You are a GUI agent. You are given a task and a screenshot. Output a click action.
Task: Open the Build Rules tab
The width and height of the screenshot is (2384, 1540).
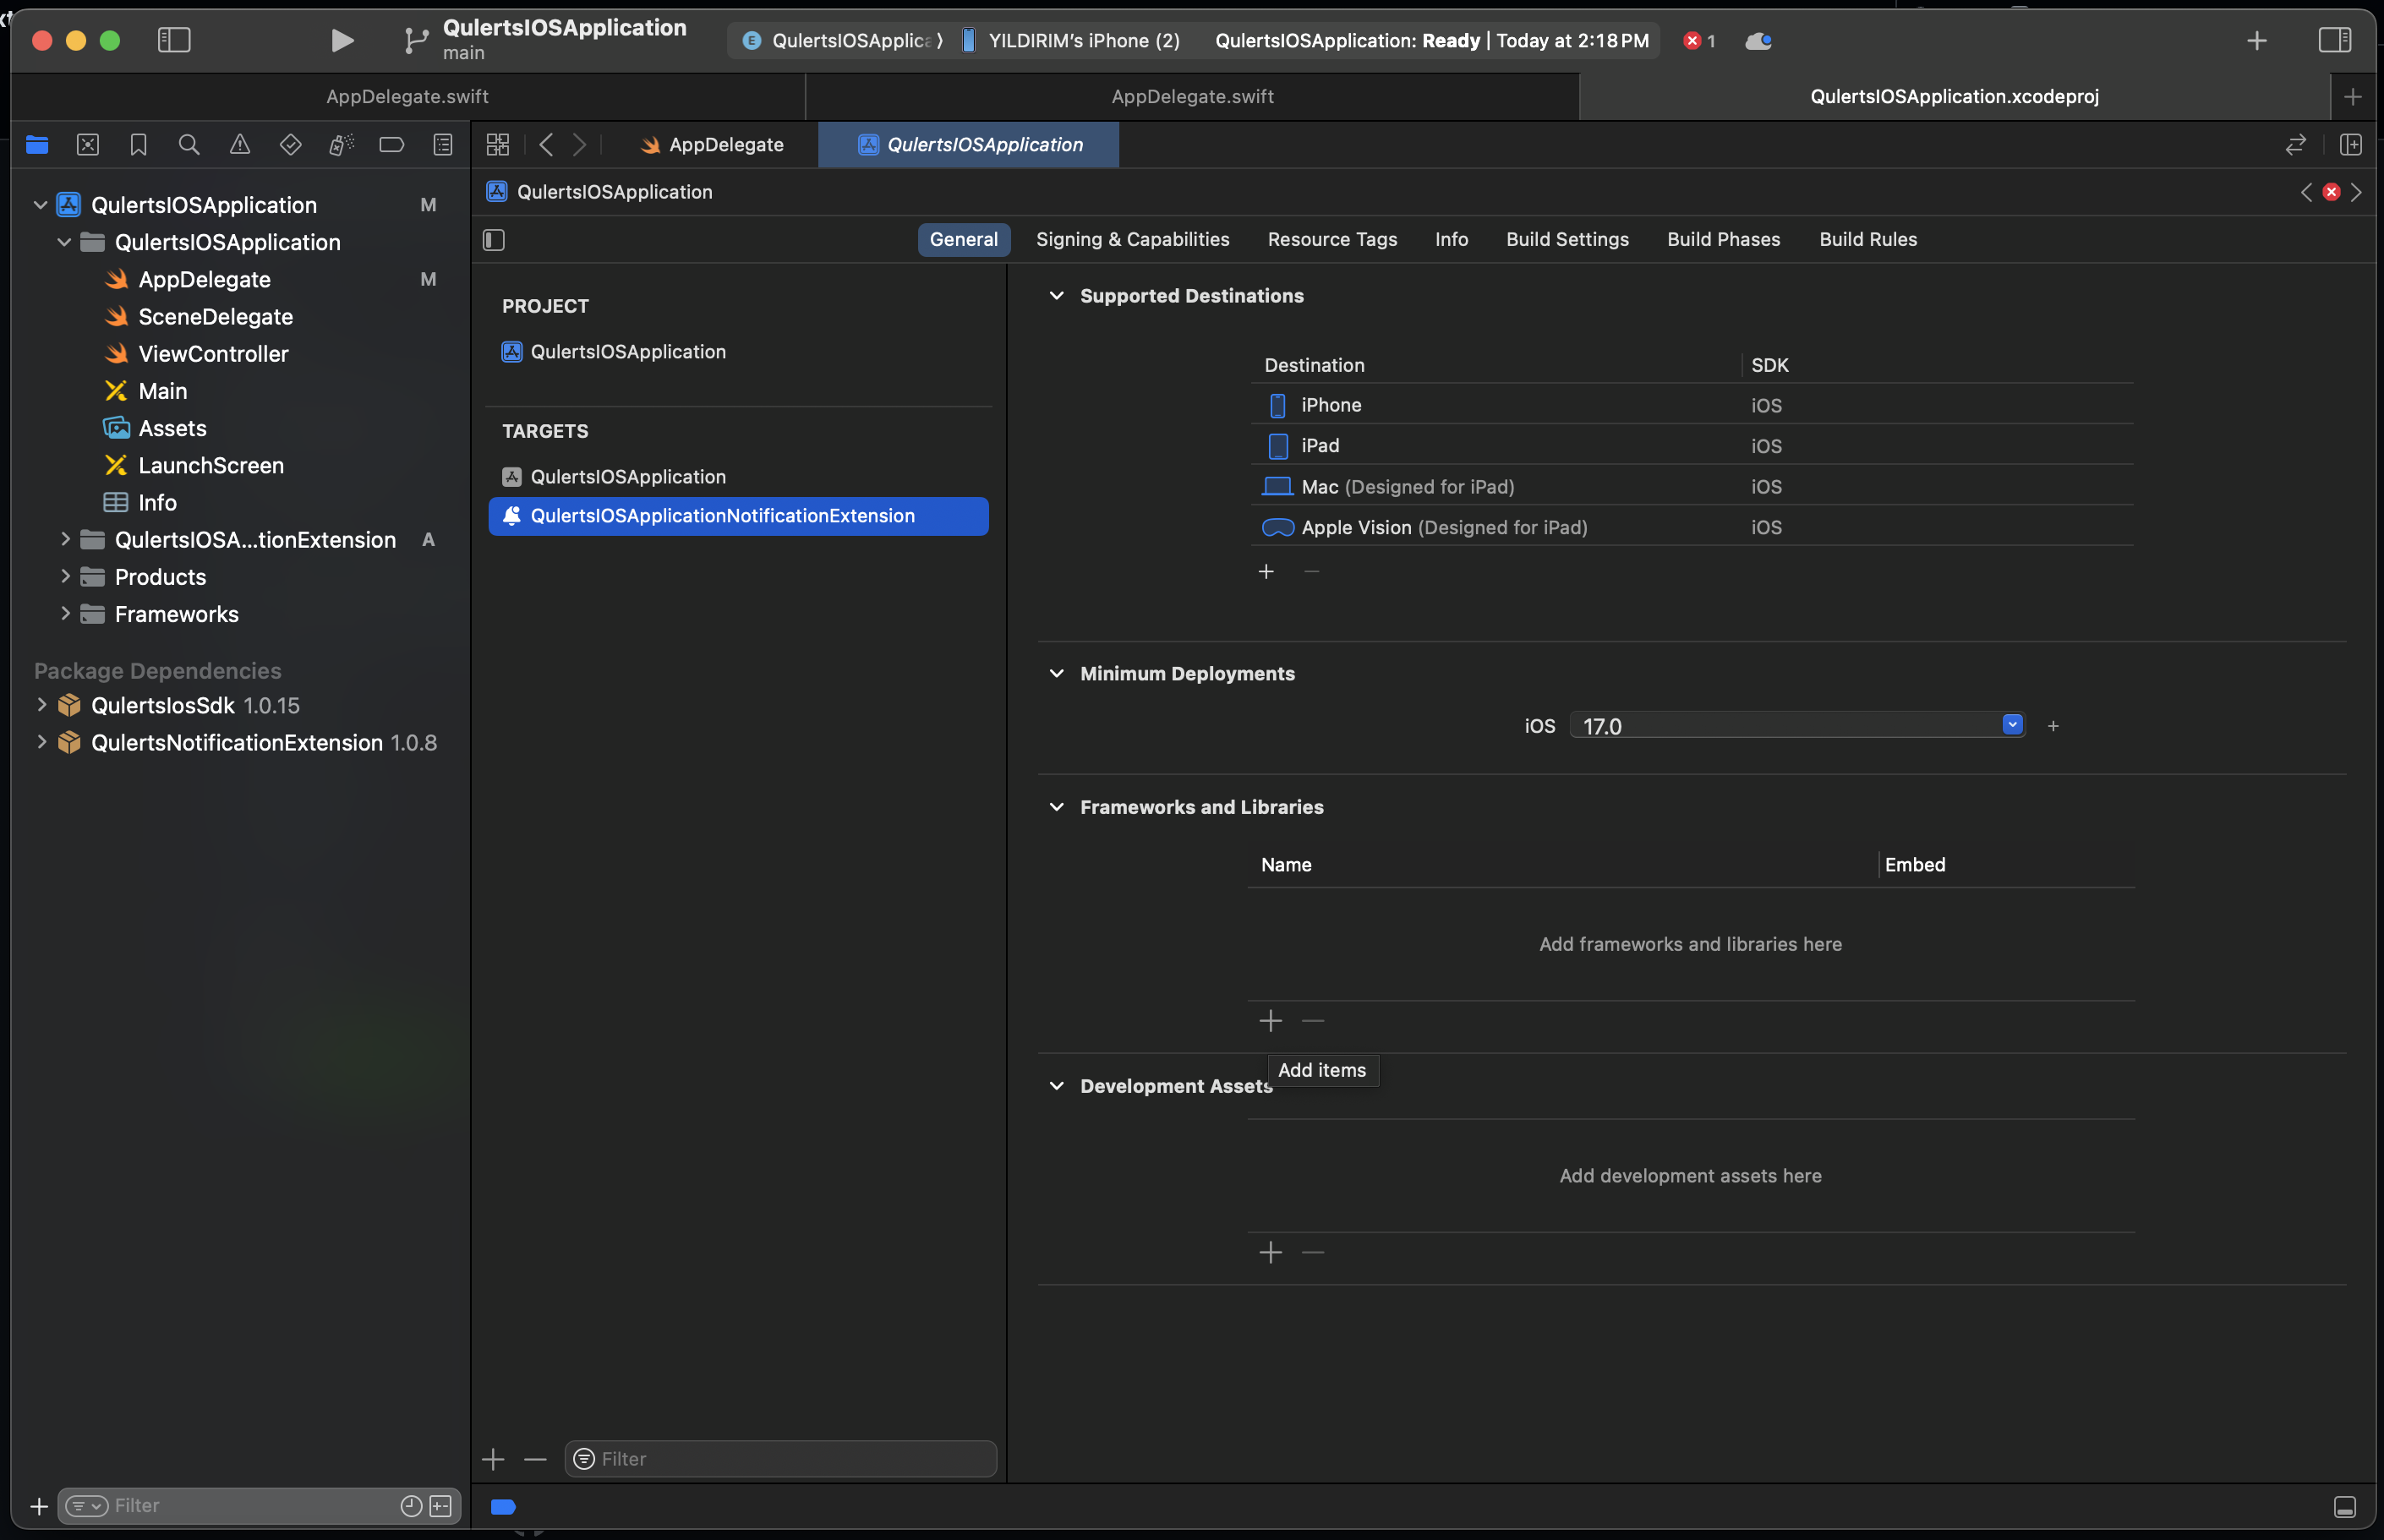coord(1868,240)
